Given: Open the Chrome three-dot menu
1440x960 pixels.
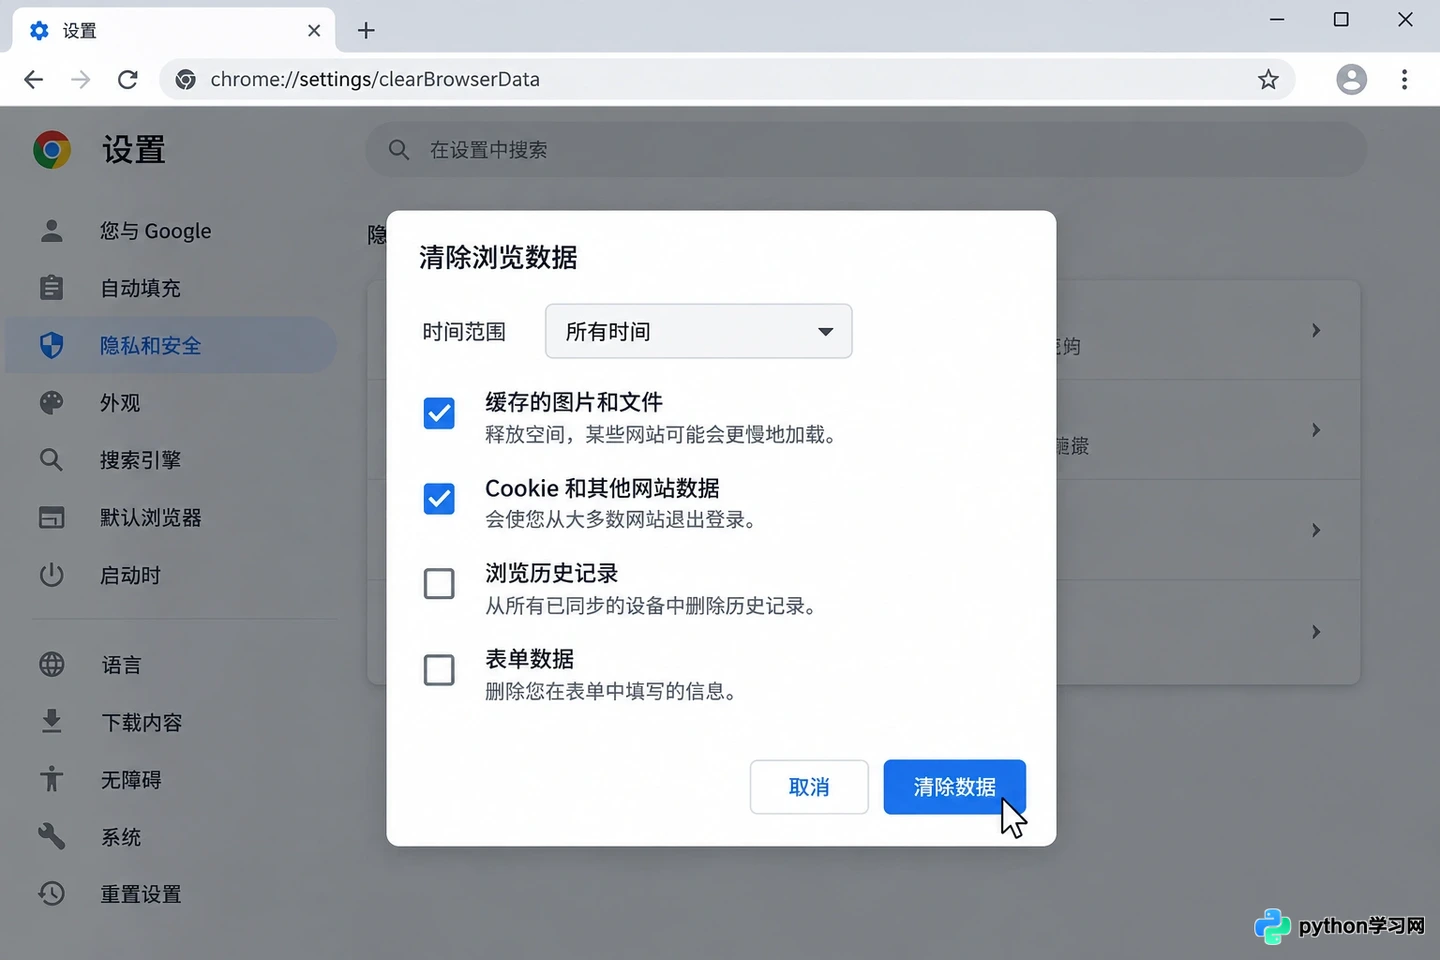Looking at the screenshot, I should click(x=1405, y=79).
